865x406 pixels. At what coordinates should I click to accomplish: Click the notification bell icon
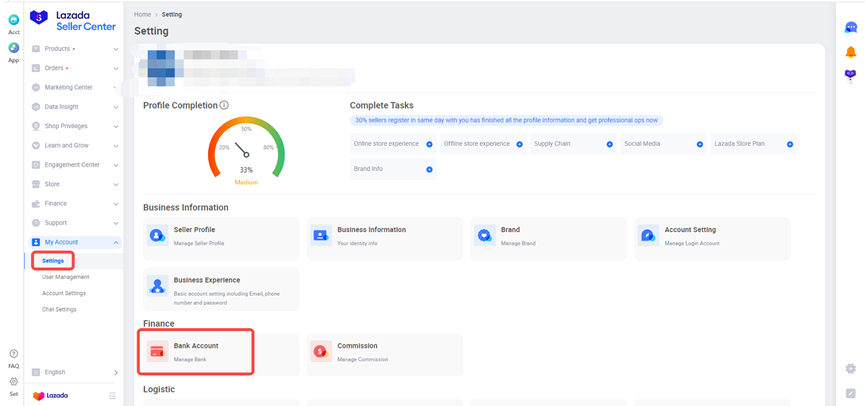click(x=850, y=52)
